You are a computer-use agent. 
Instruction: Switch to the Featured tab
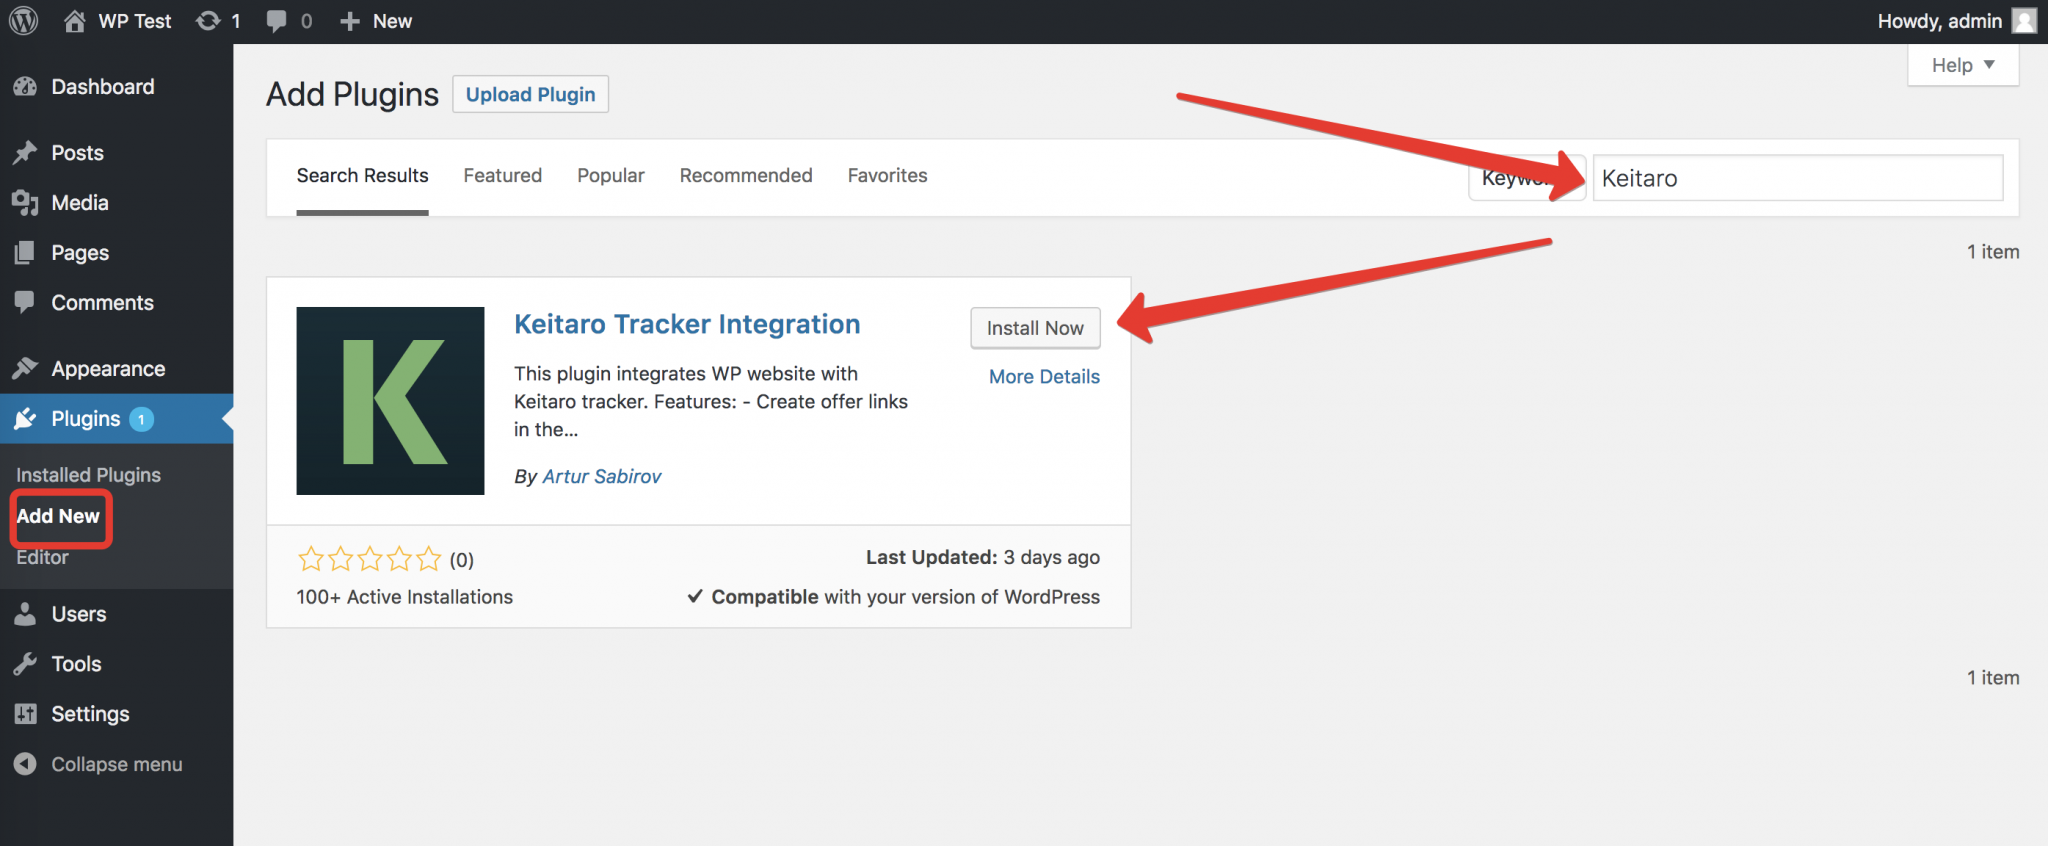click(x=502, y=176)
